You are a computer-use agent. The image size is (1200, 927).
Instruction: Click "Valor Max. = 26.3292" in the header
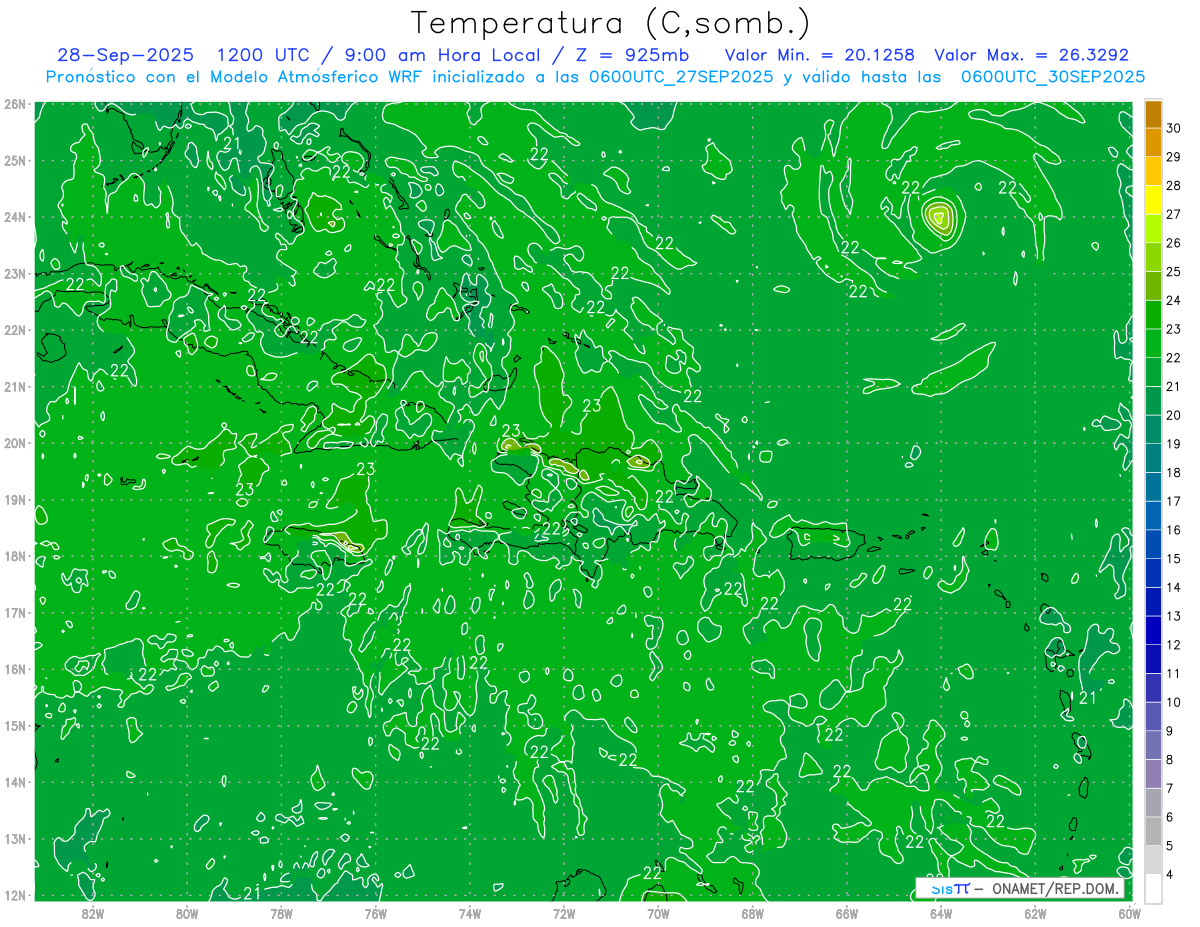click(x=1031, y=55)
